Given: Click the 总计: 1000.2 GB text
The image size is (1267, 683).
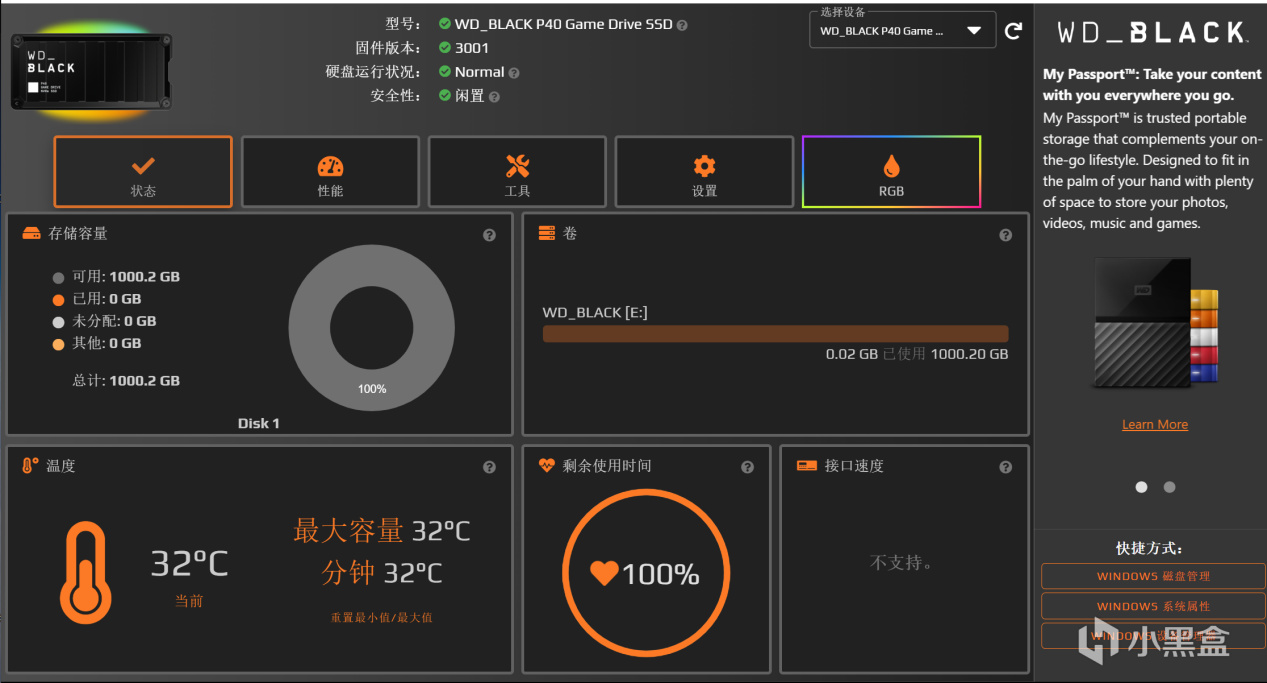Looking at the screenshot, I should 126,381.
